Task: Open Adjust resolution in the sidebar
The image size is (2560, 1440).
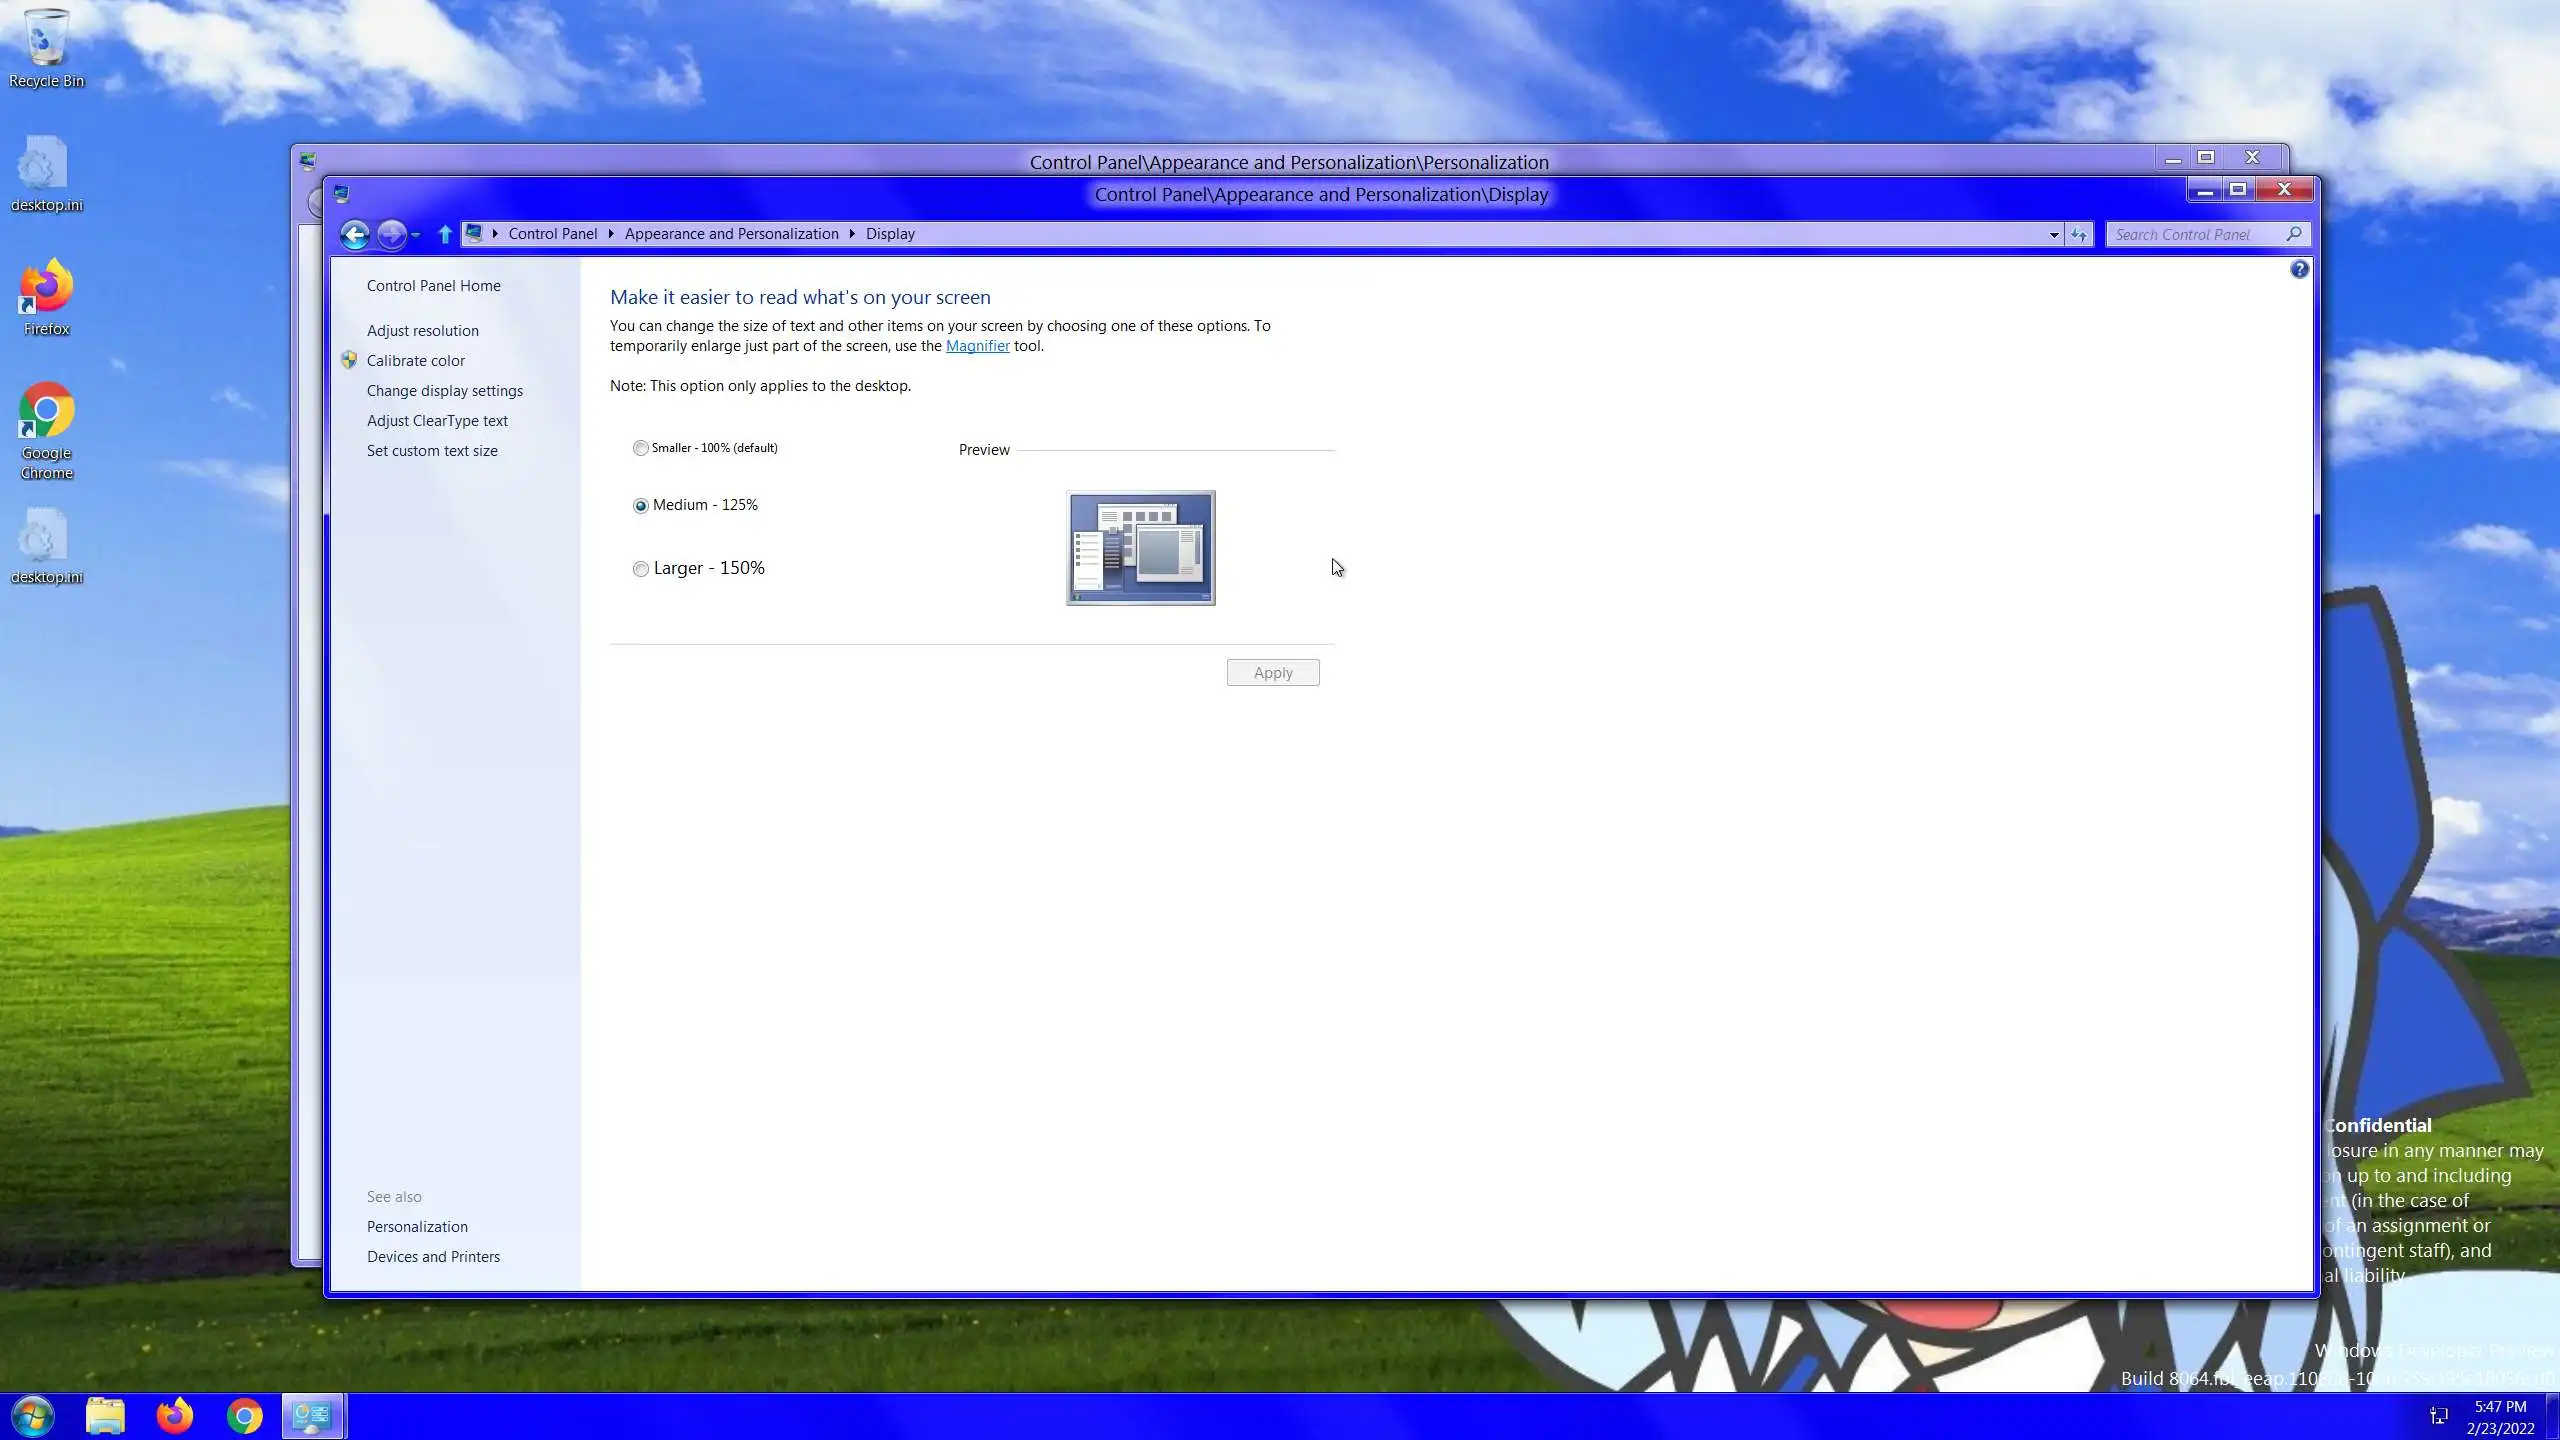Action: point(422,331)
